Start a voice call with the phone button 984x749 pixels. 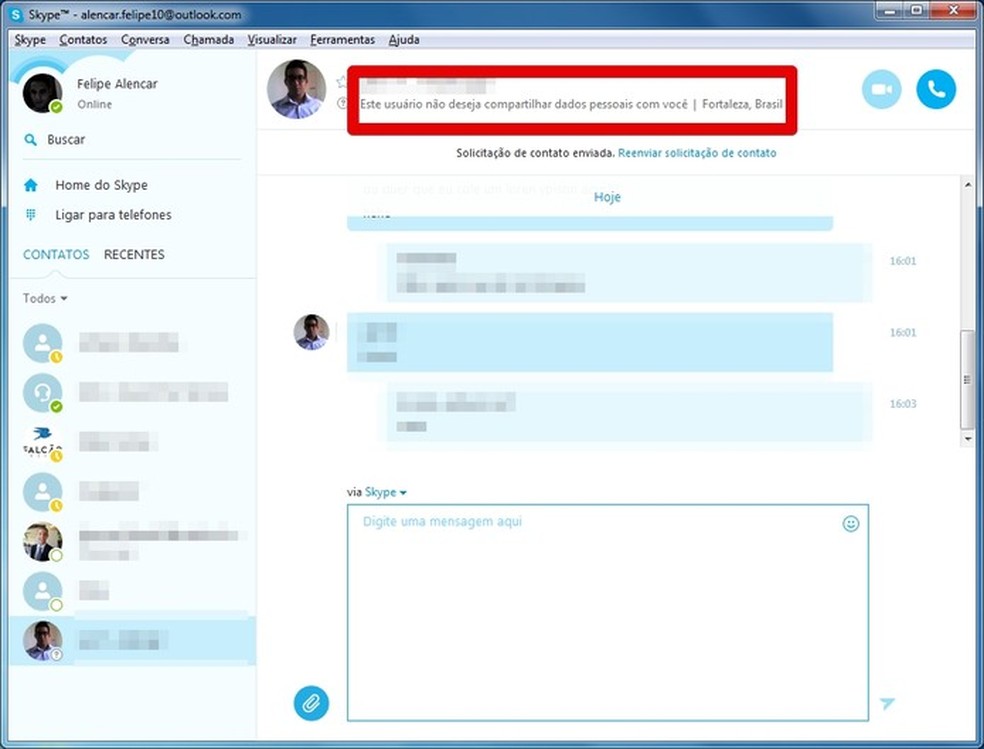tap(936, 90)
